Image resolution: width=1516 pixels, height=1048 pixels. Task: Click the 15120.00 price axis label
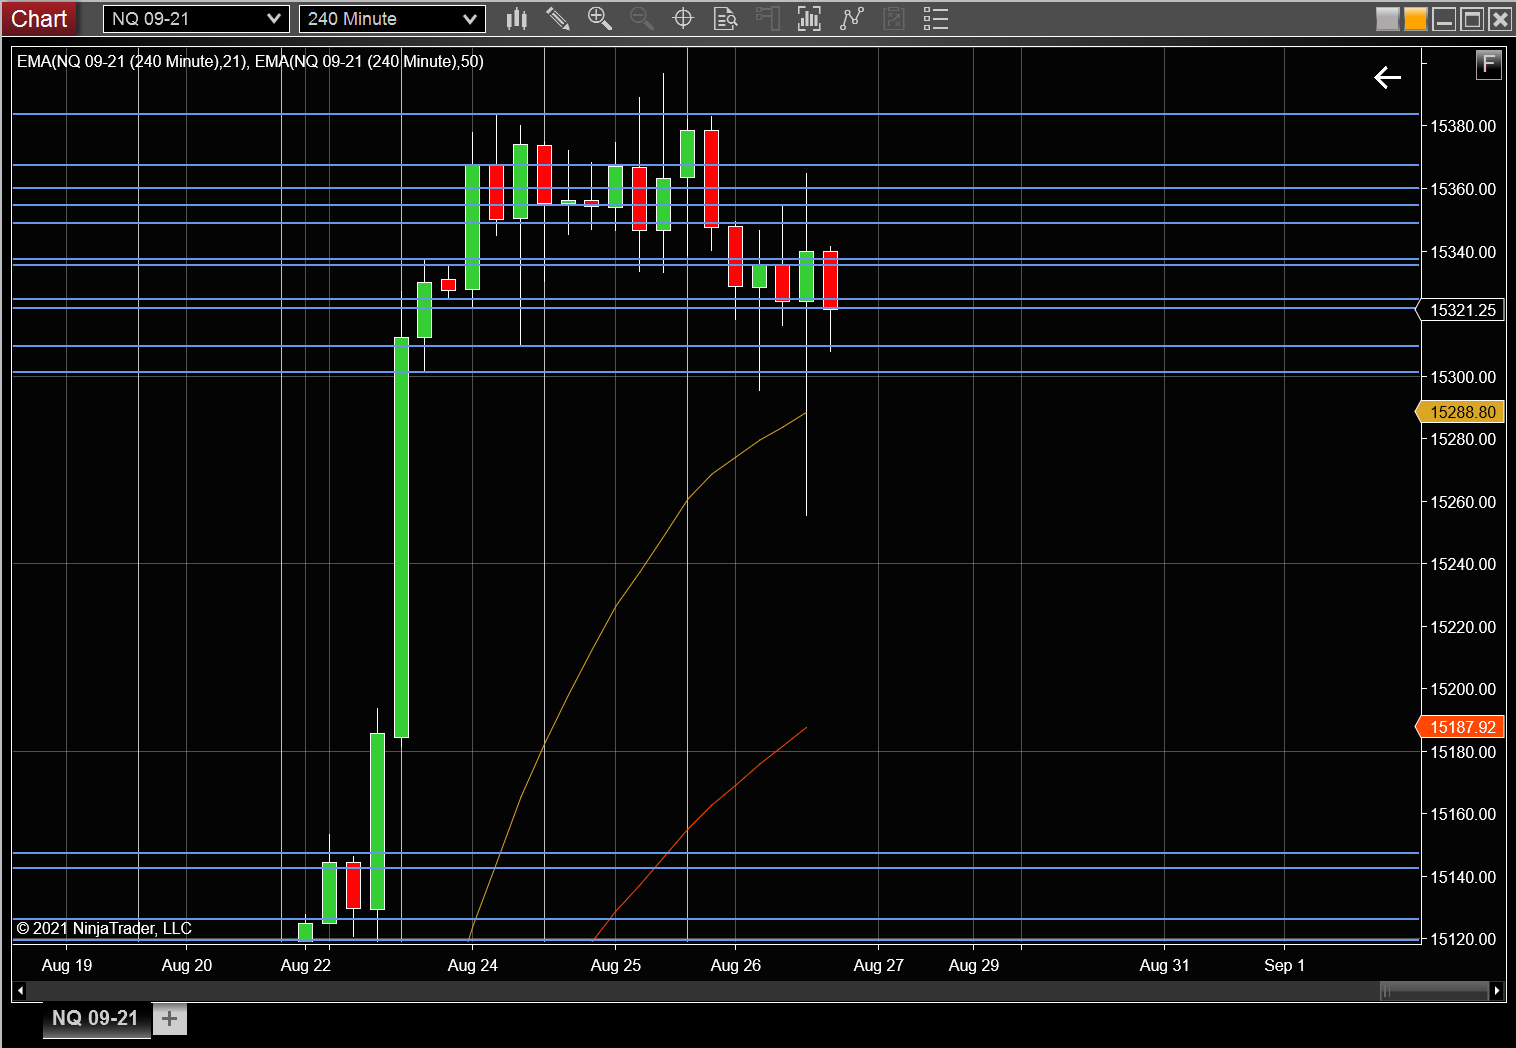click(1463, 939)
